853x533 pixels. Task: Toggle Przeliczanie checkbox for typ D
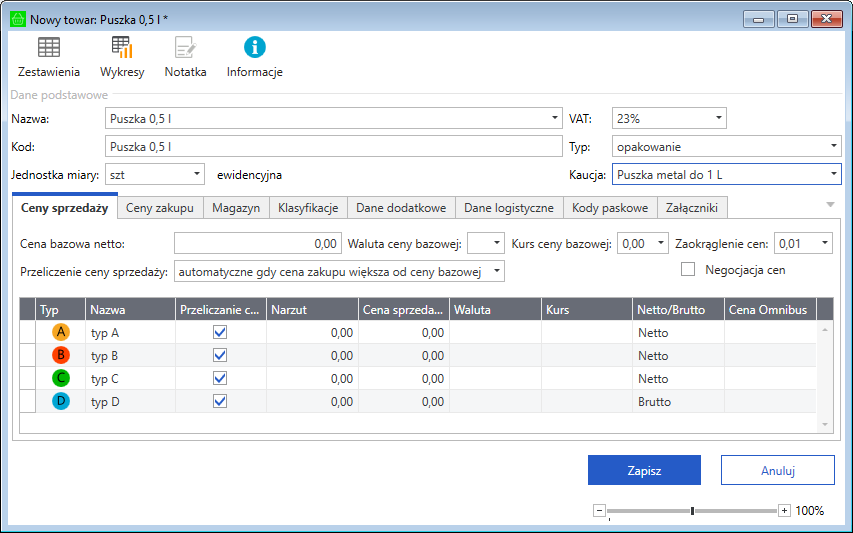click(220, 401)
